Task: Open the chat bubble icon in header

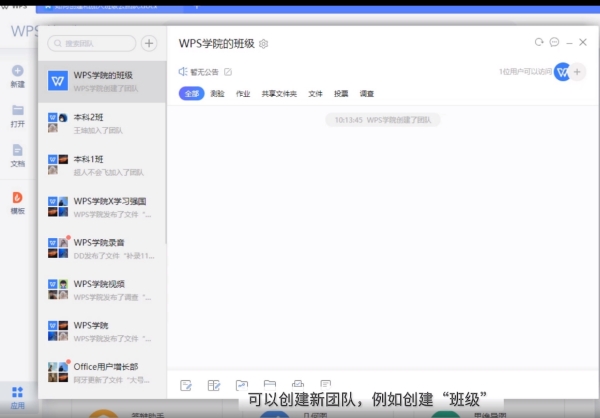Action: pyautogui.click(x=554, y=42)
